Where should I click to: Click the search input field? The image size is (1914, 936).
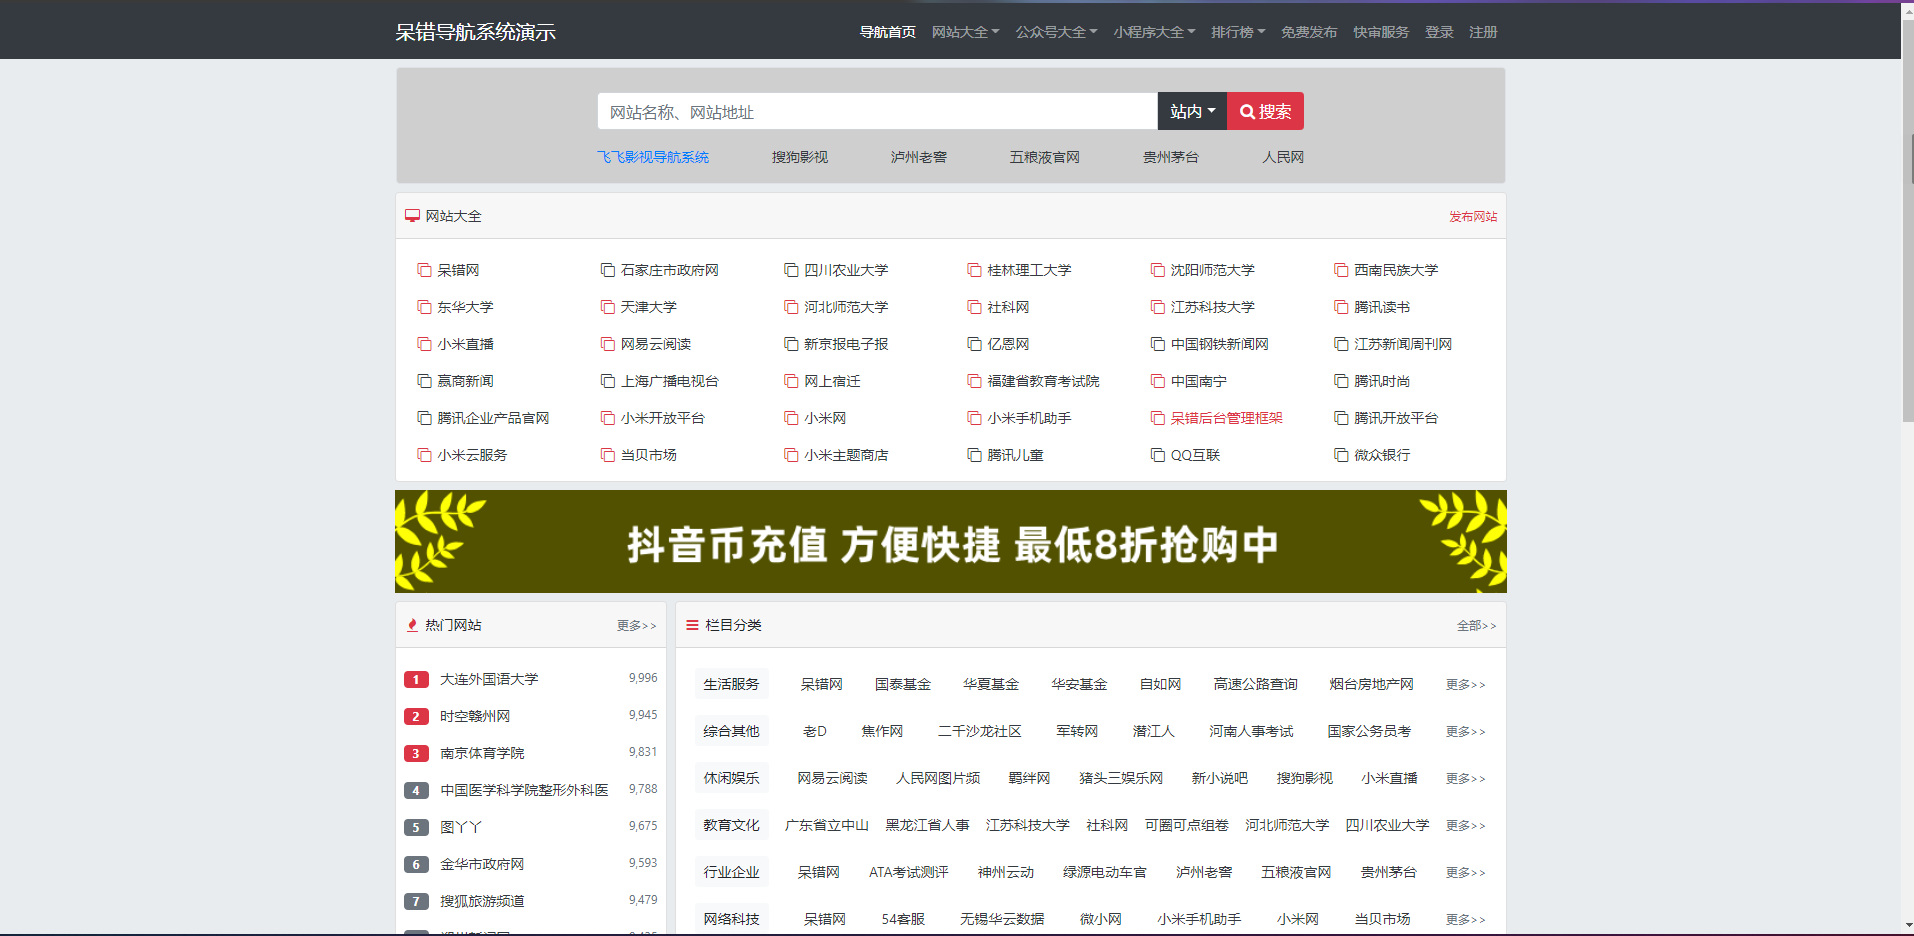(x=878, y=111)
